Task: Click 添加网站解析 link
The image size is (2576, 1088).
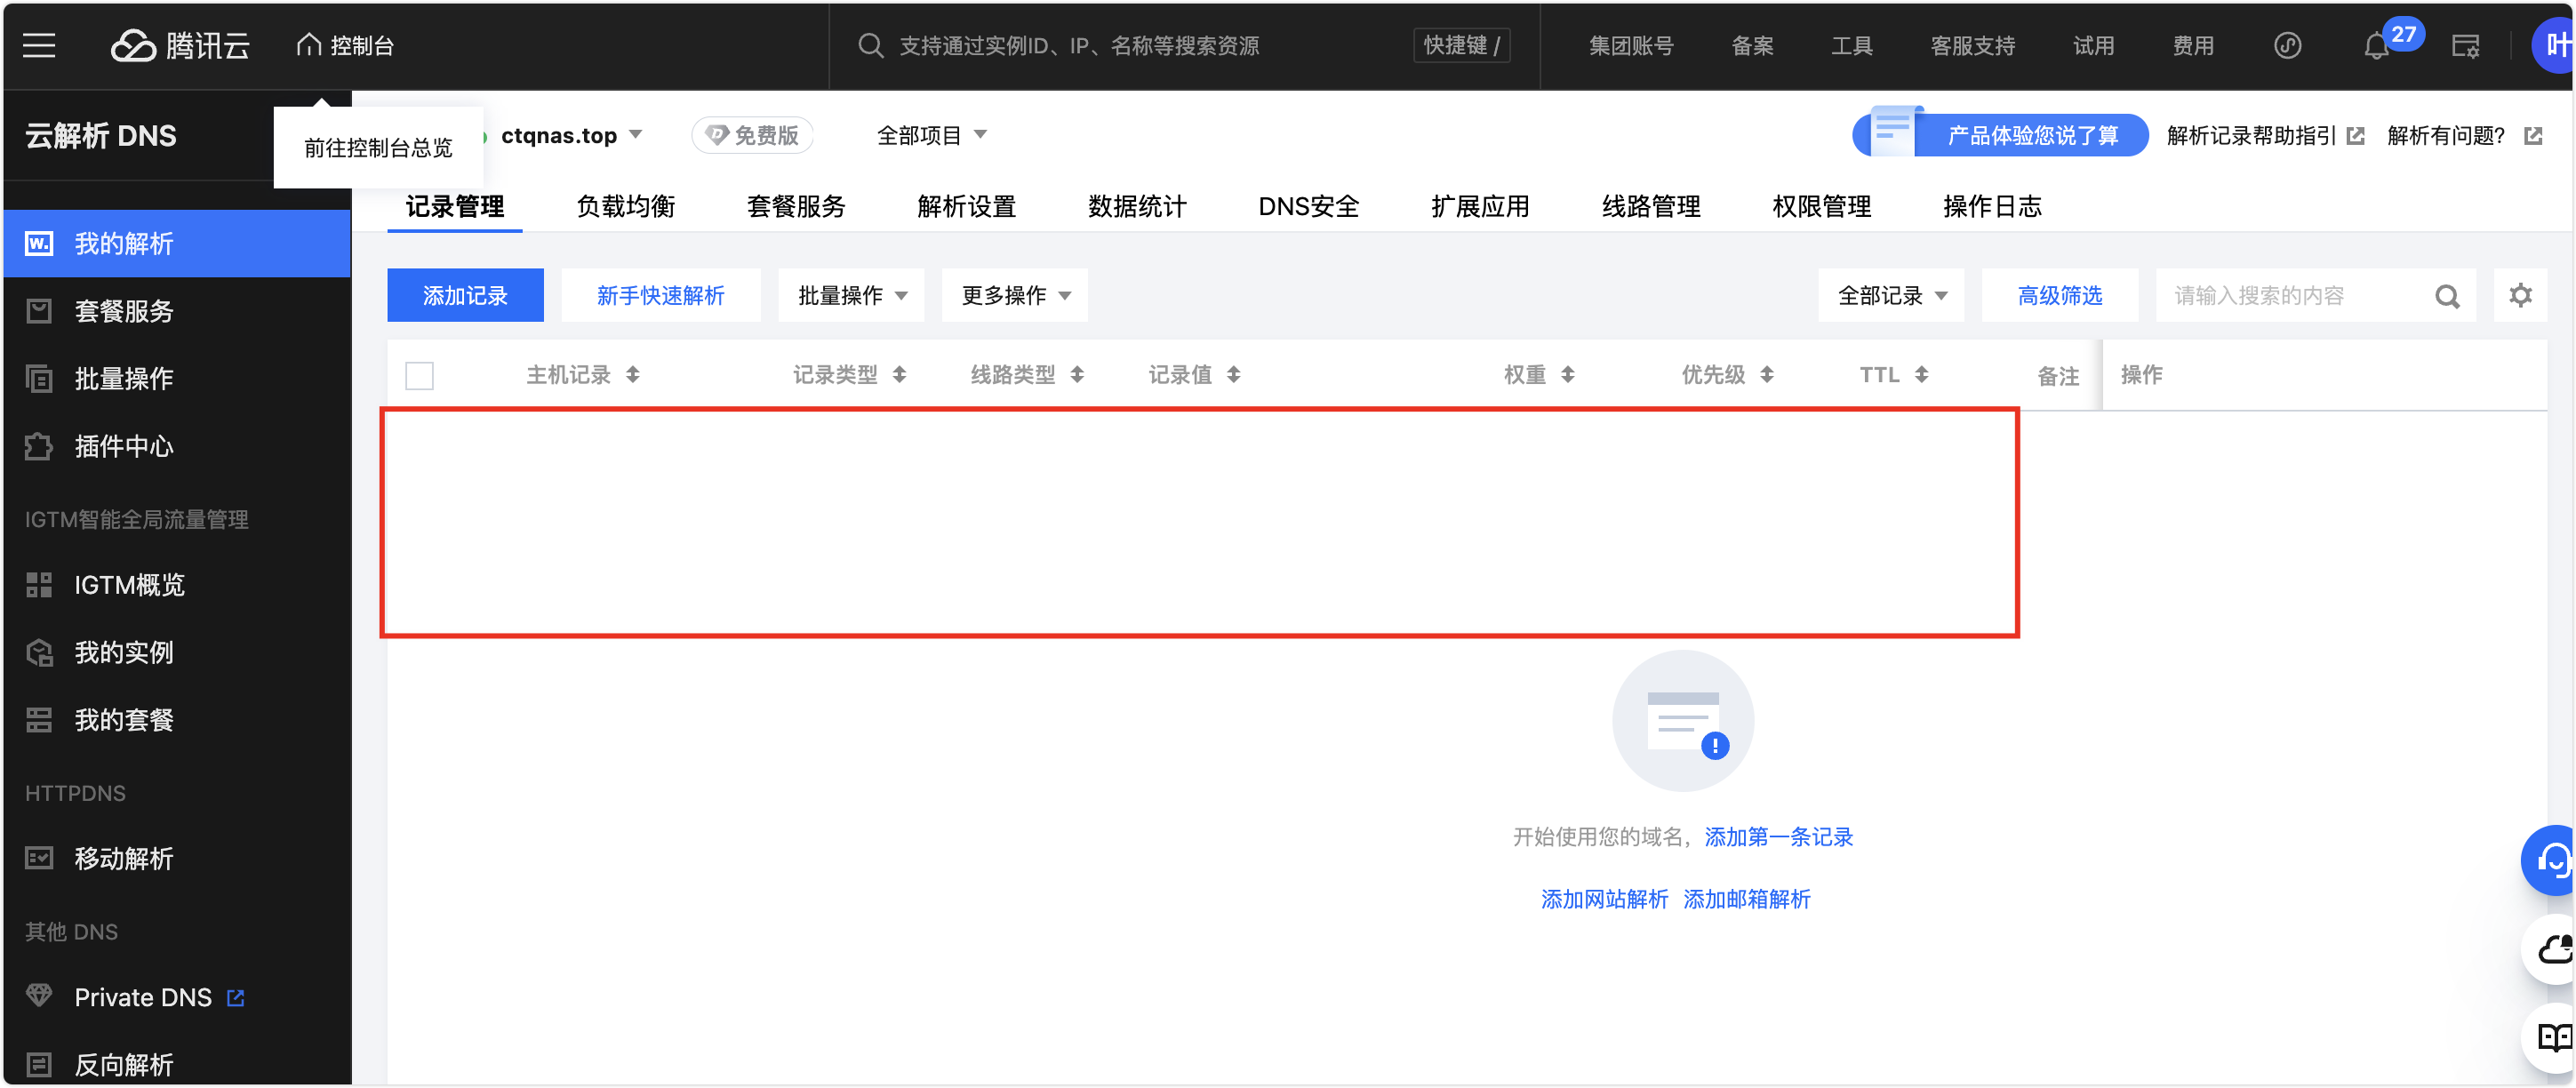Action: pyautogui.click(x=1604, y=899)
